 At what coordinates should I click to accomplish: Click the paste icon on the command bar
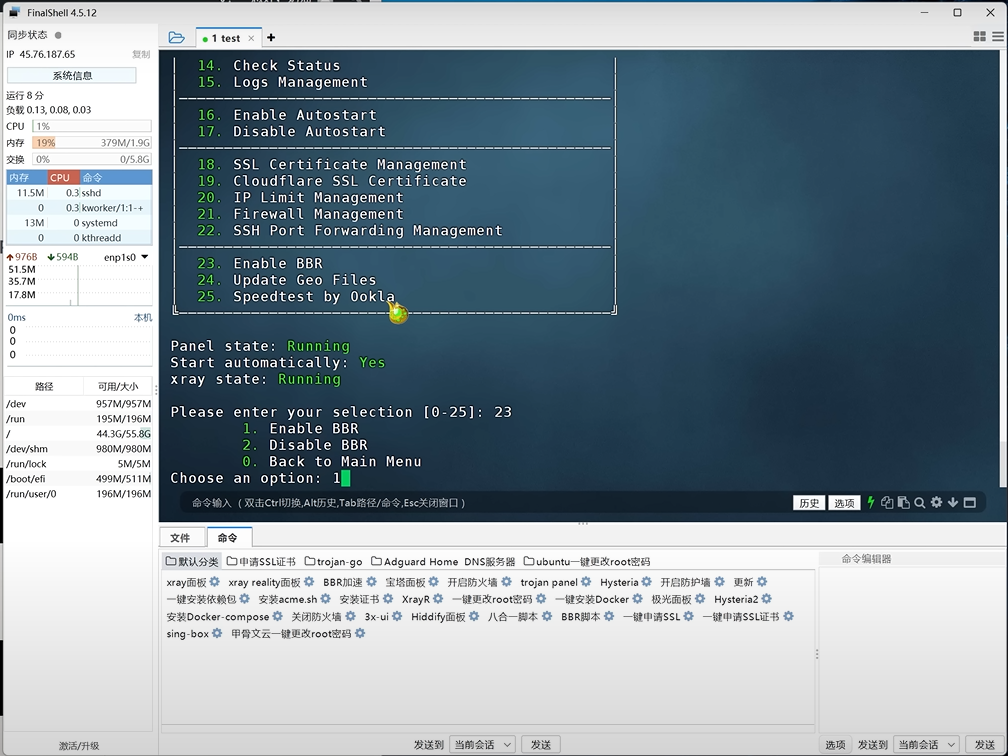coord(903,503)
